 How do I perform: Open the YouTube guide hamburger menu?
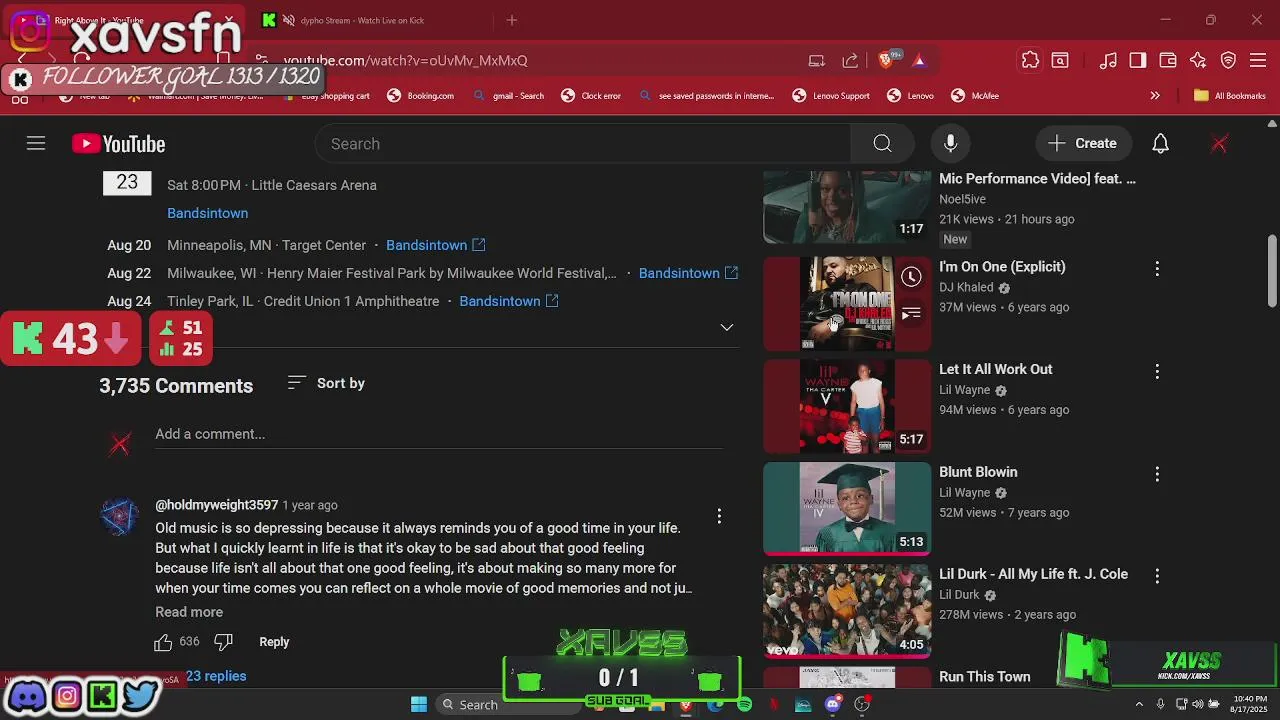36,144
